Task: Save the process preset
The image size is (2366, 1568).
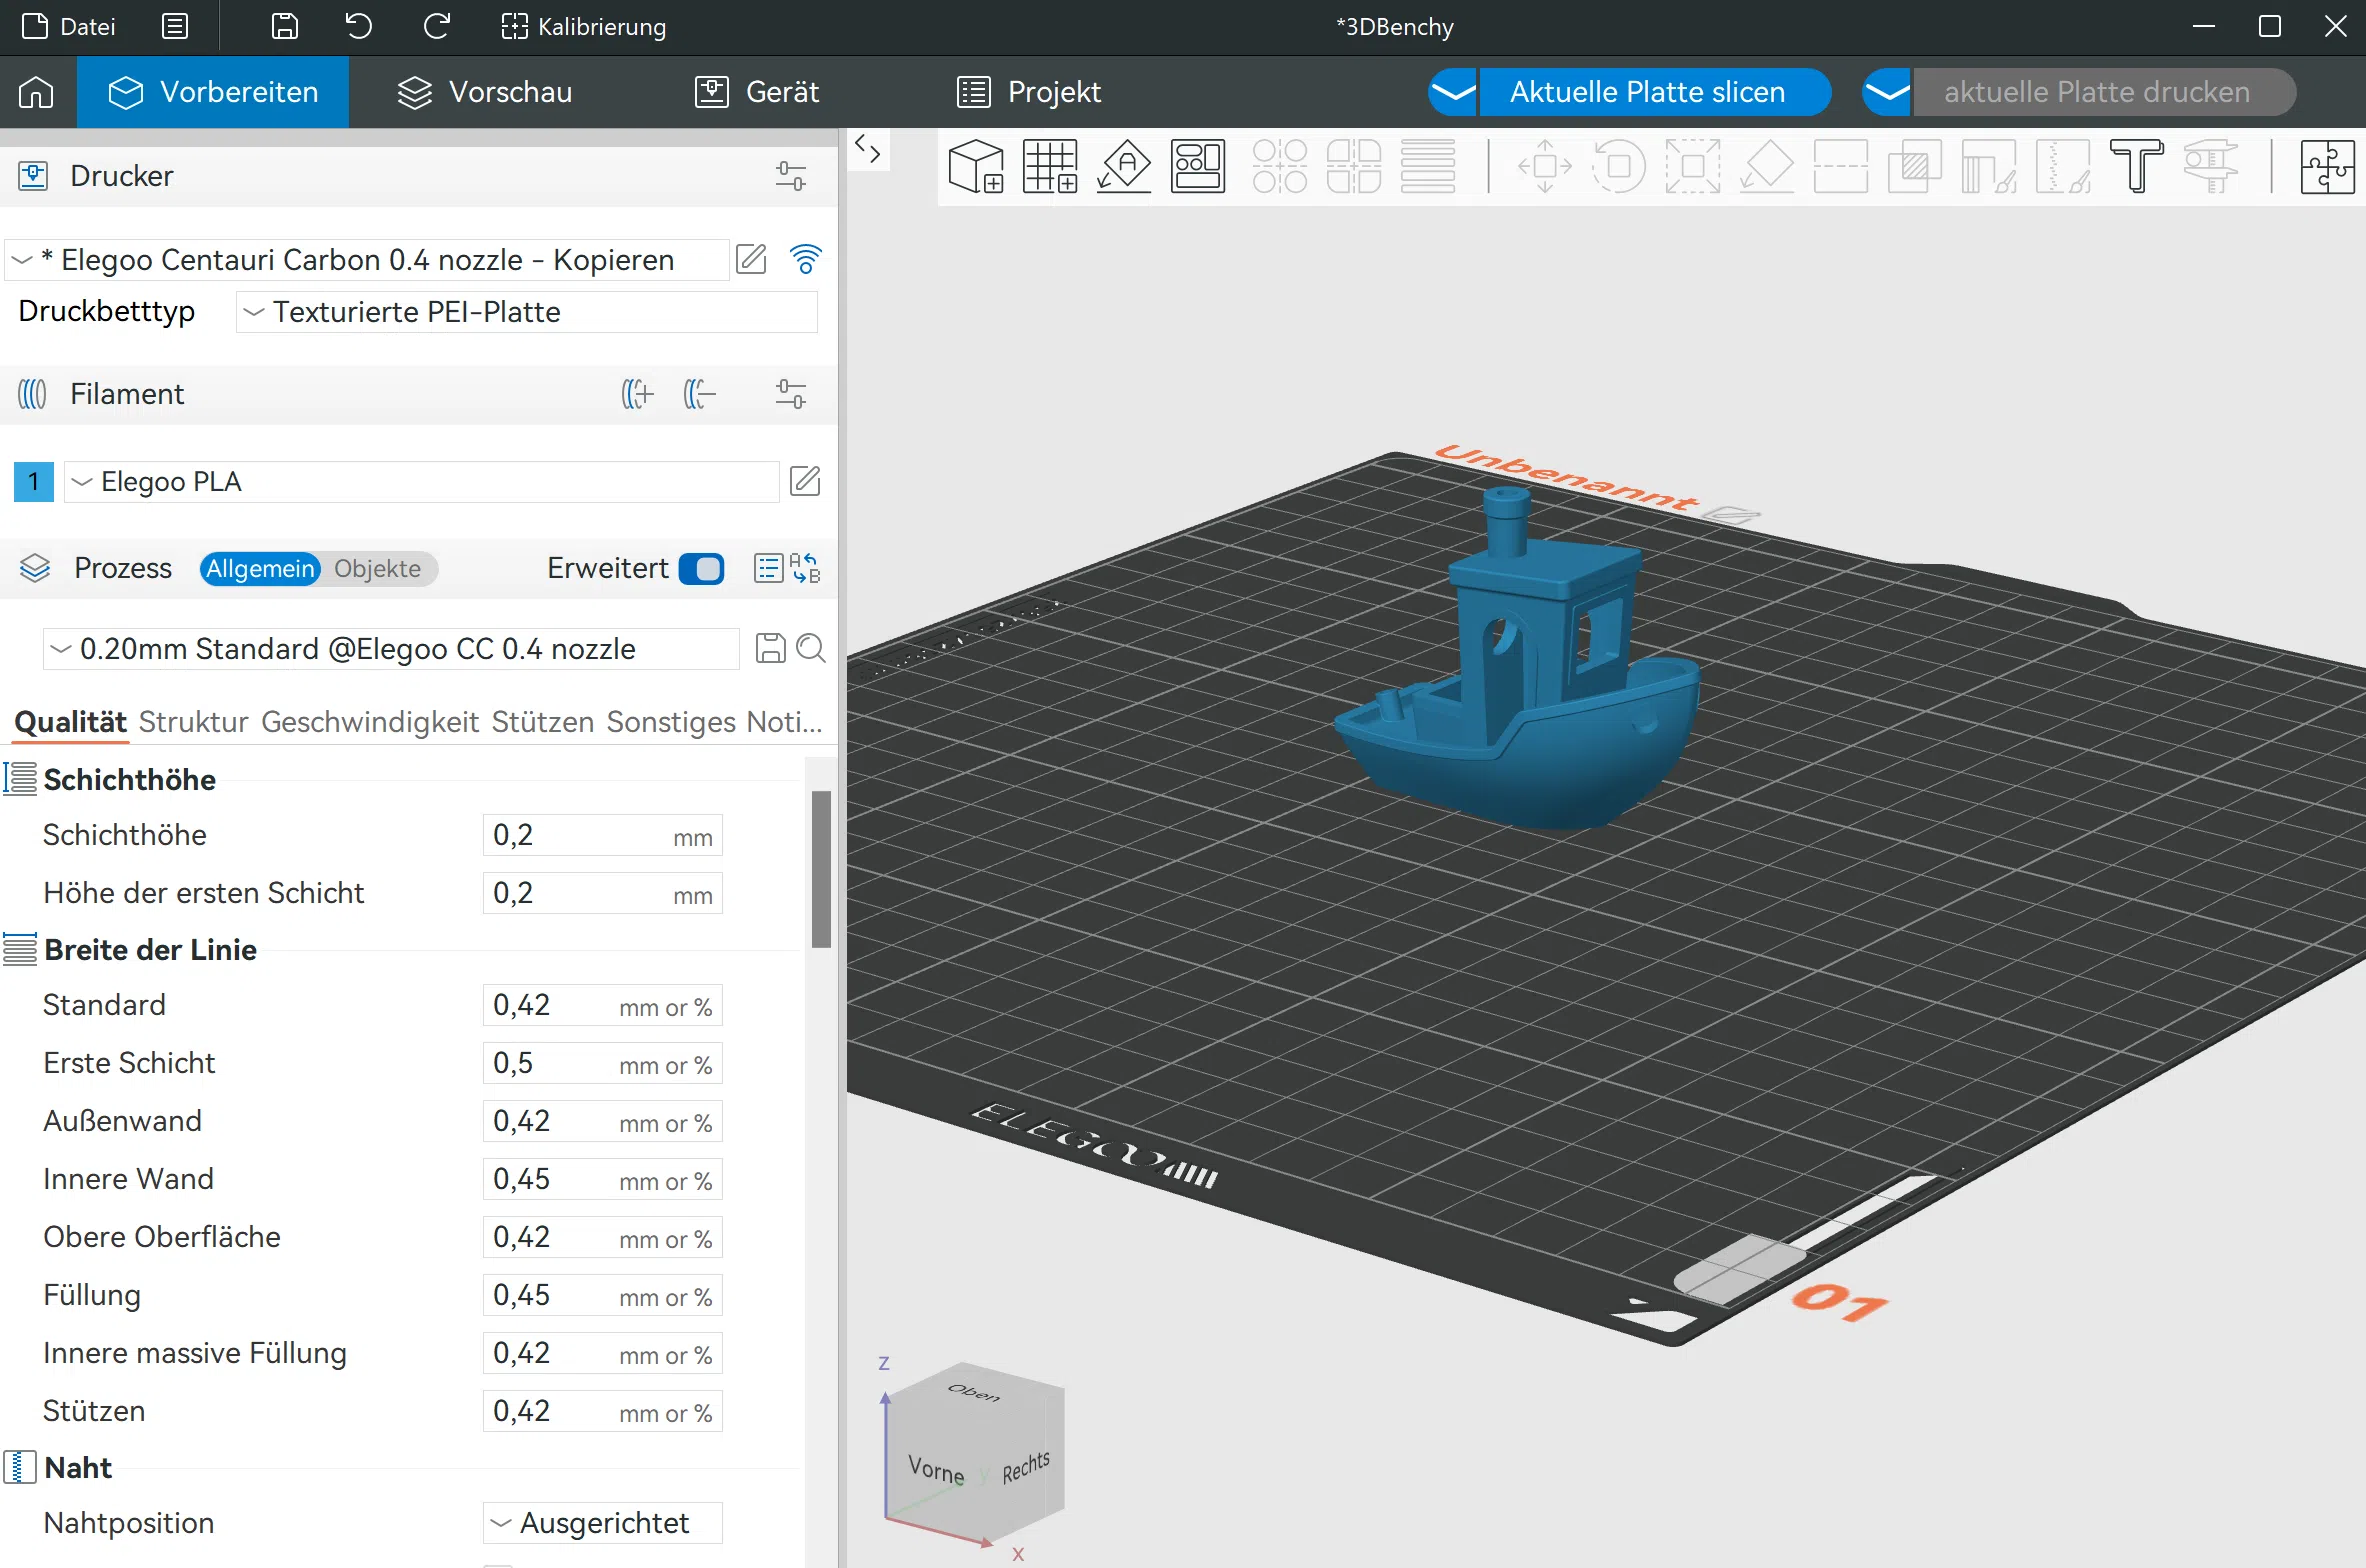Action: (770, 648)
